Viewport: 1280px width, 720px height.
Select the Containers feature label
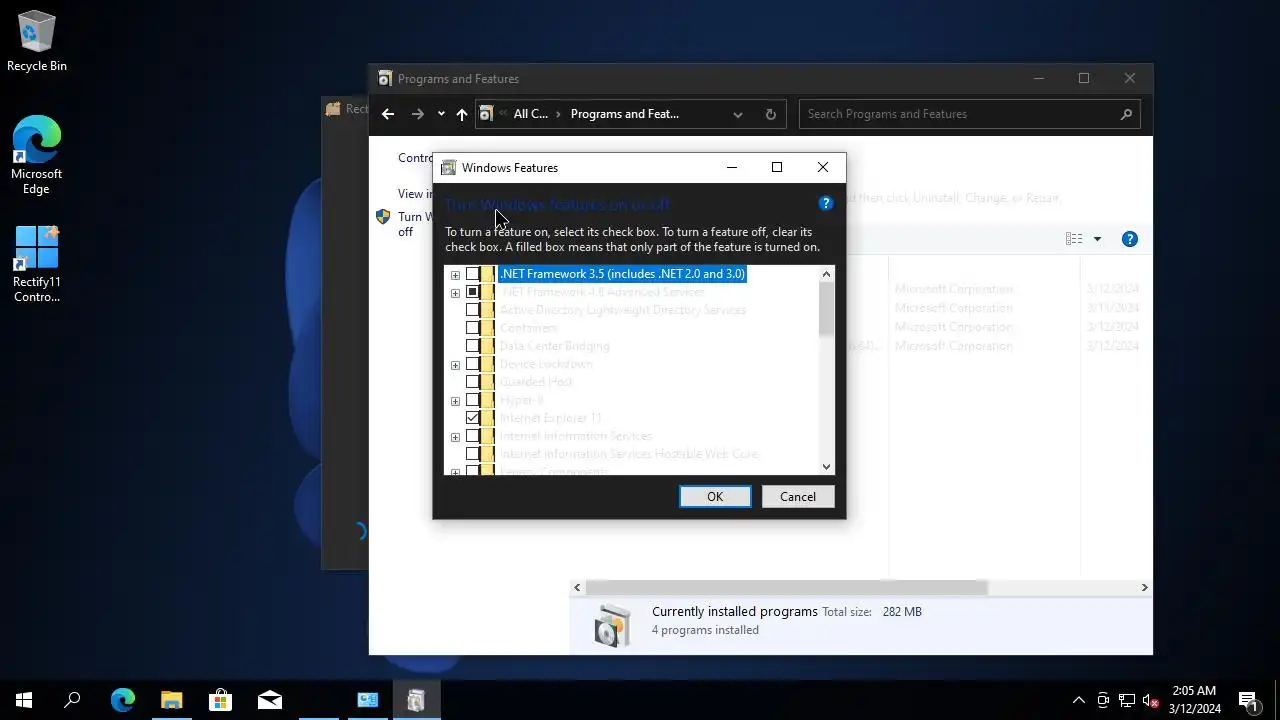528,328
